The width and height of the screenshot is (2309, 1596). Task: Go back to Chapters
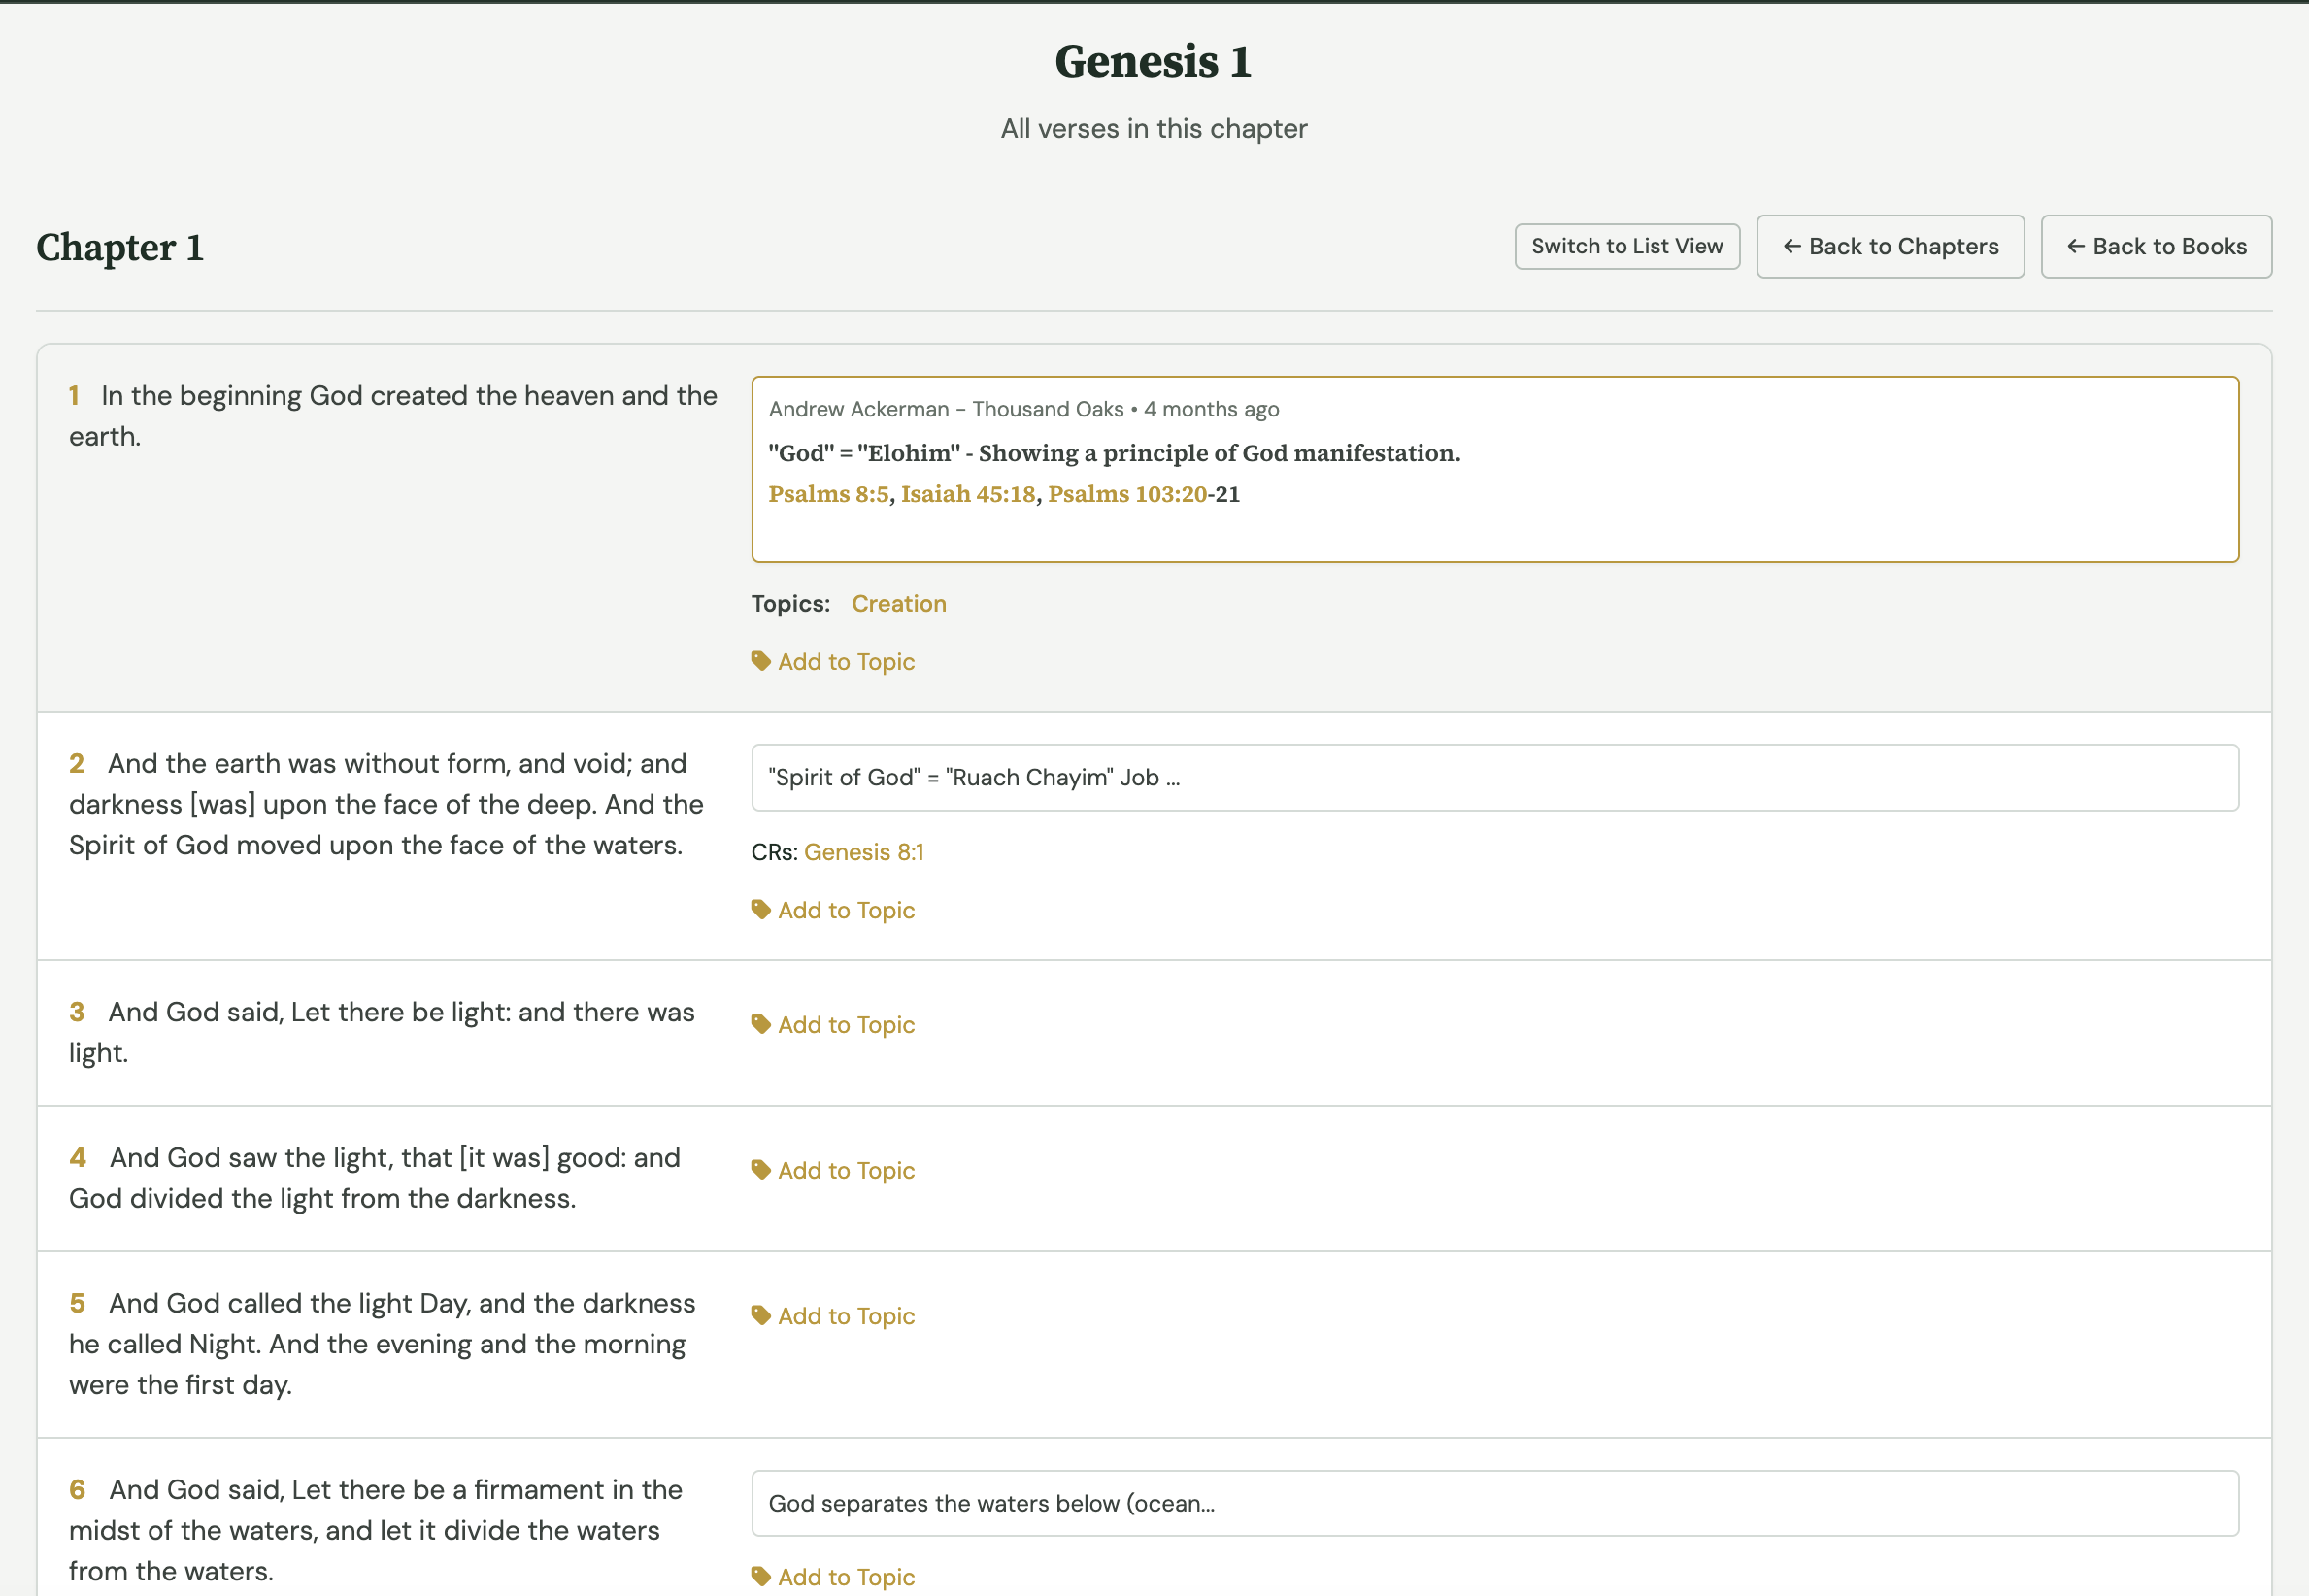[1890, 246]
